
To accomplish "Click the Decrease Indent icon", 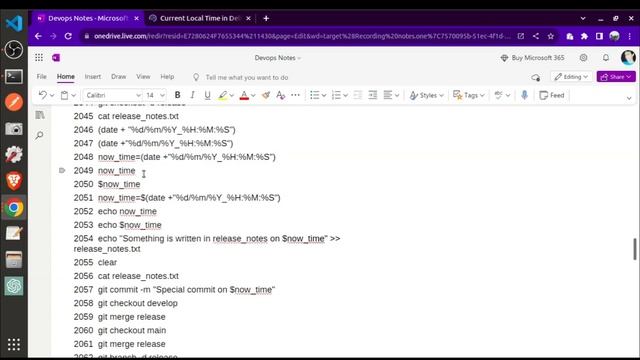I will [358, 95].
